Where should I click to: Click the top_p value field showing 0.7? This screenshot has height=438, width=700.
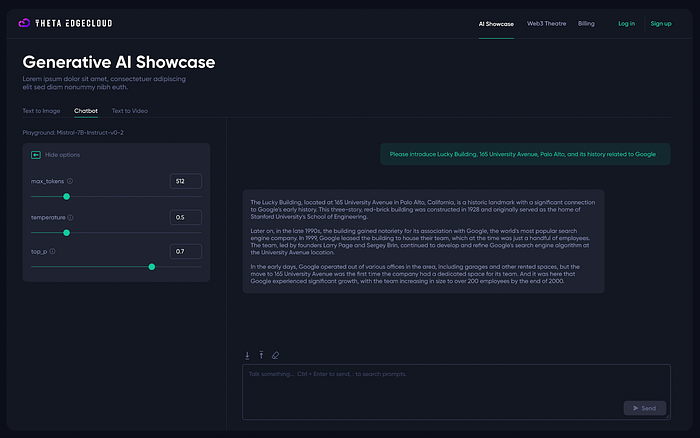click(x=186, y=251)
